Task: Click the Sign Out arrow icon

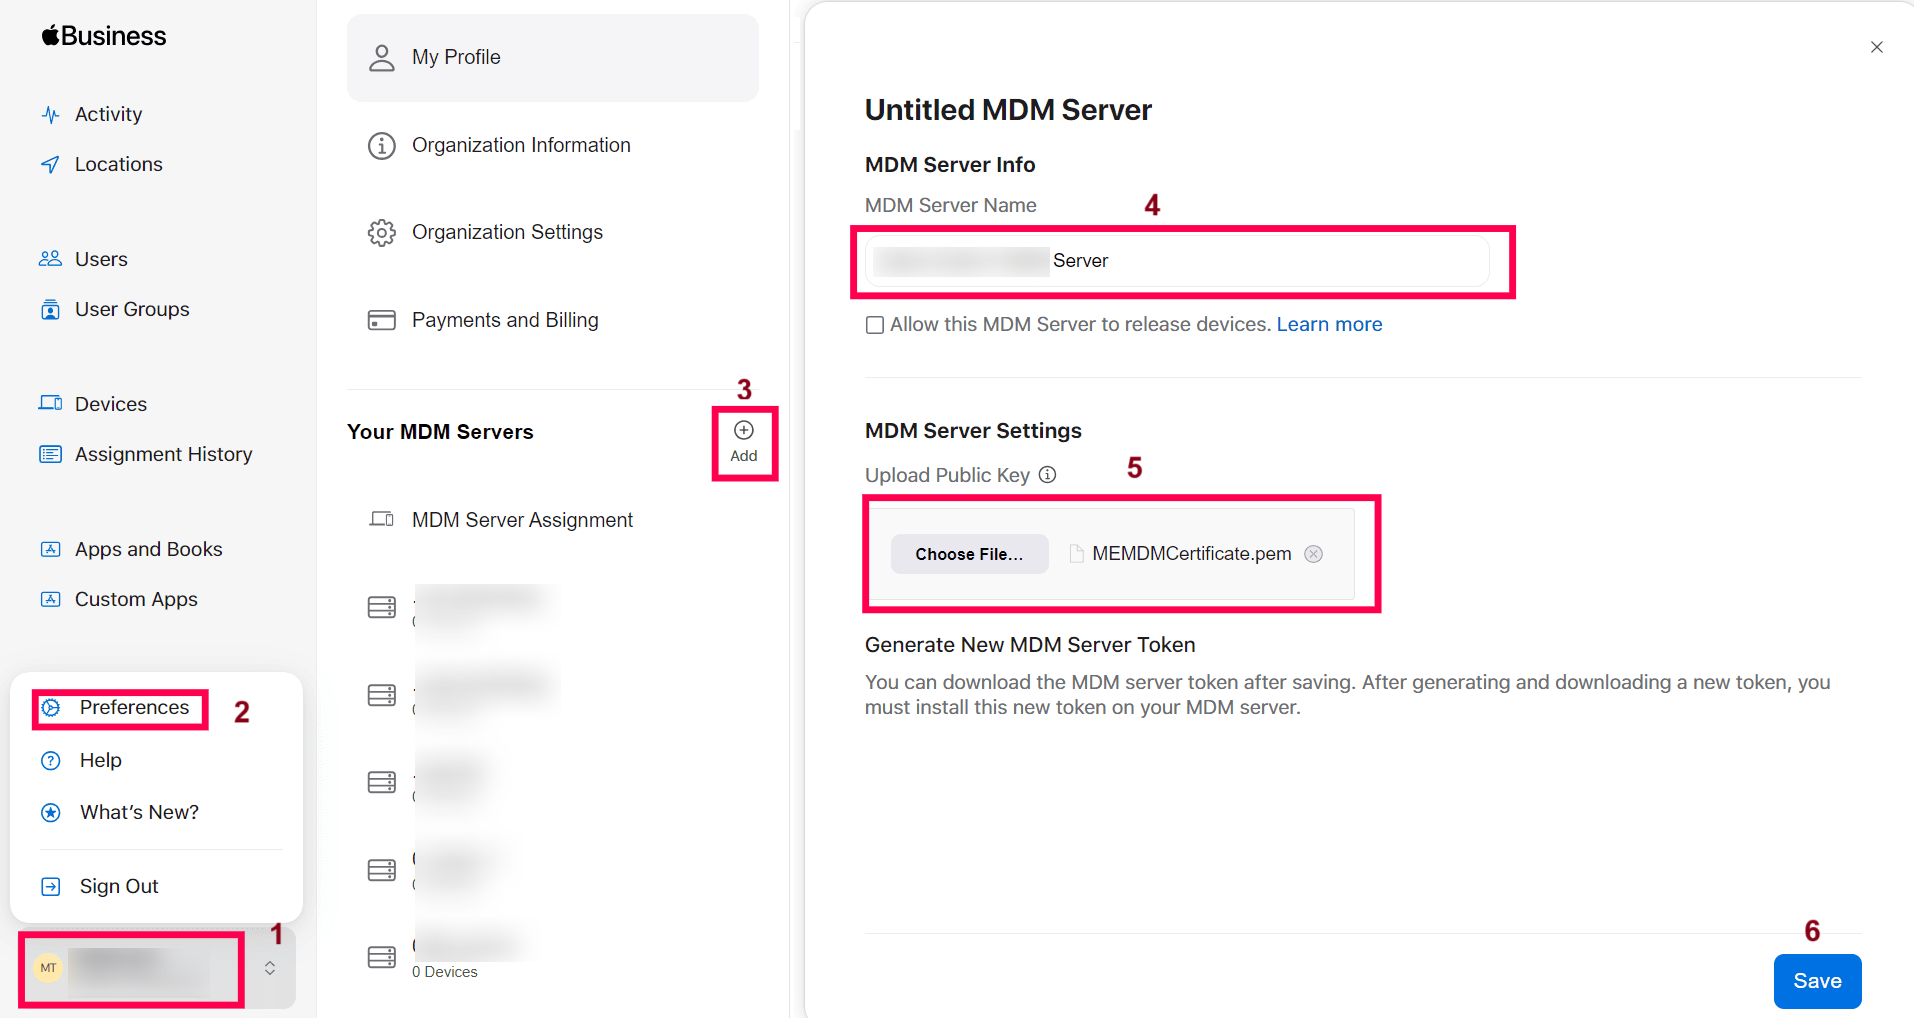Action: tap(51, 886)
